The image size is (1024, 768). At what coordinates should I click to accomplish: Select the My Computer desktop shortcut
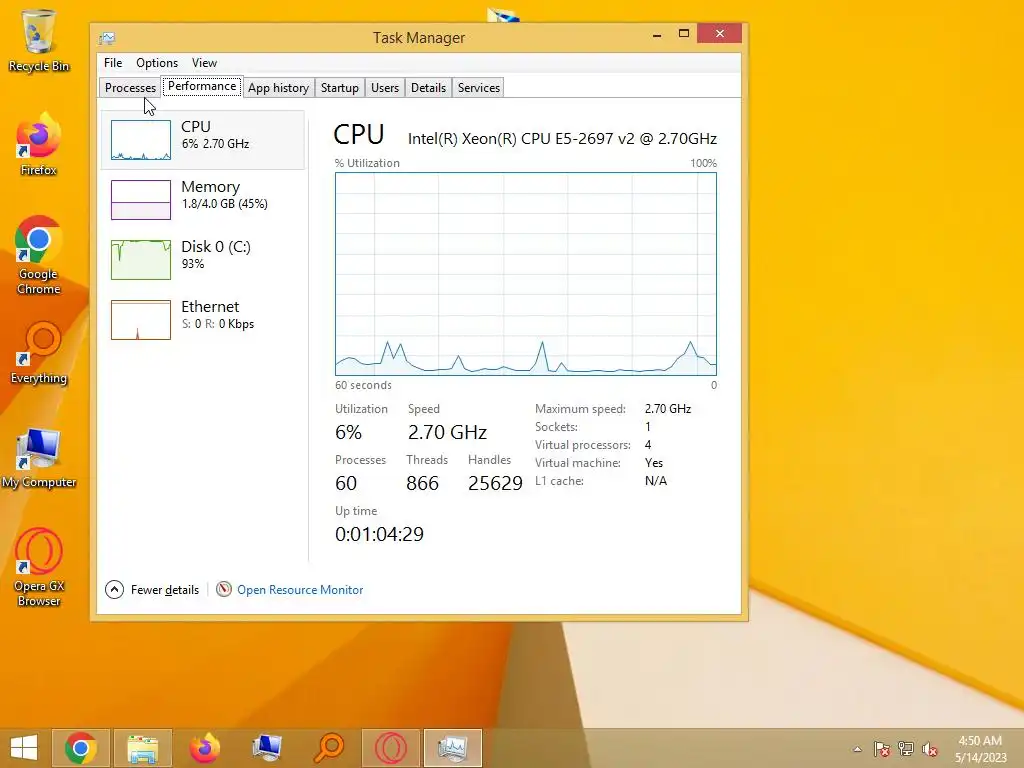[39, 458]
